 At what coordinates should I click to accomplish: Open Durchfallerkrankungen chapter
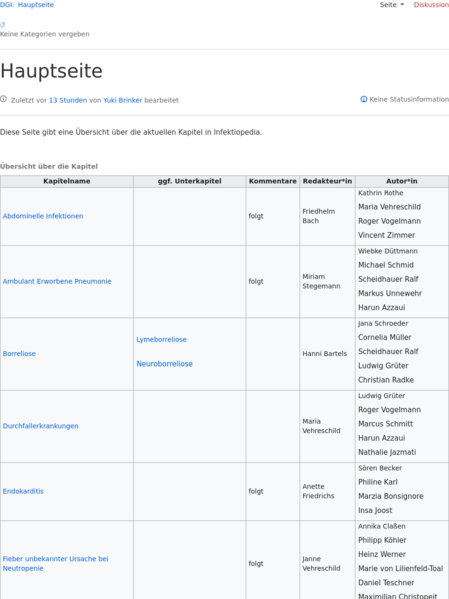pos(41,426)
